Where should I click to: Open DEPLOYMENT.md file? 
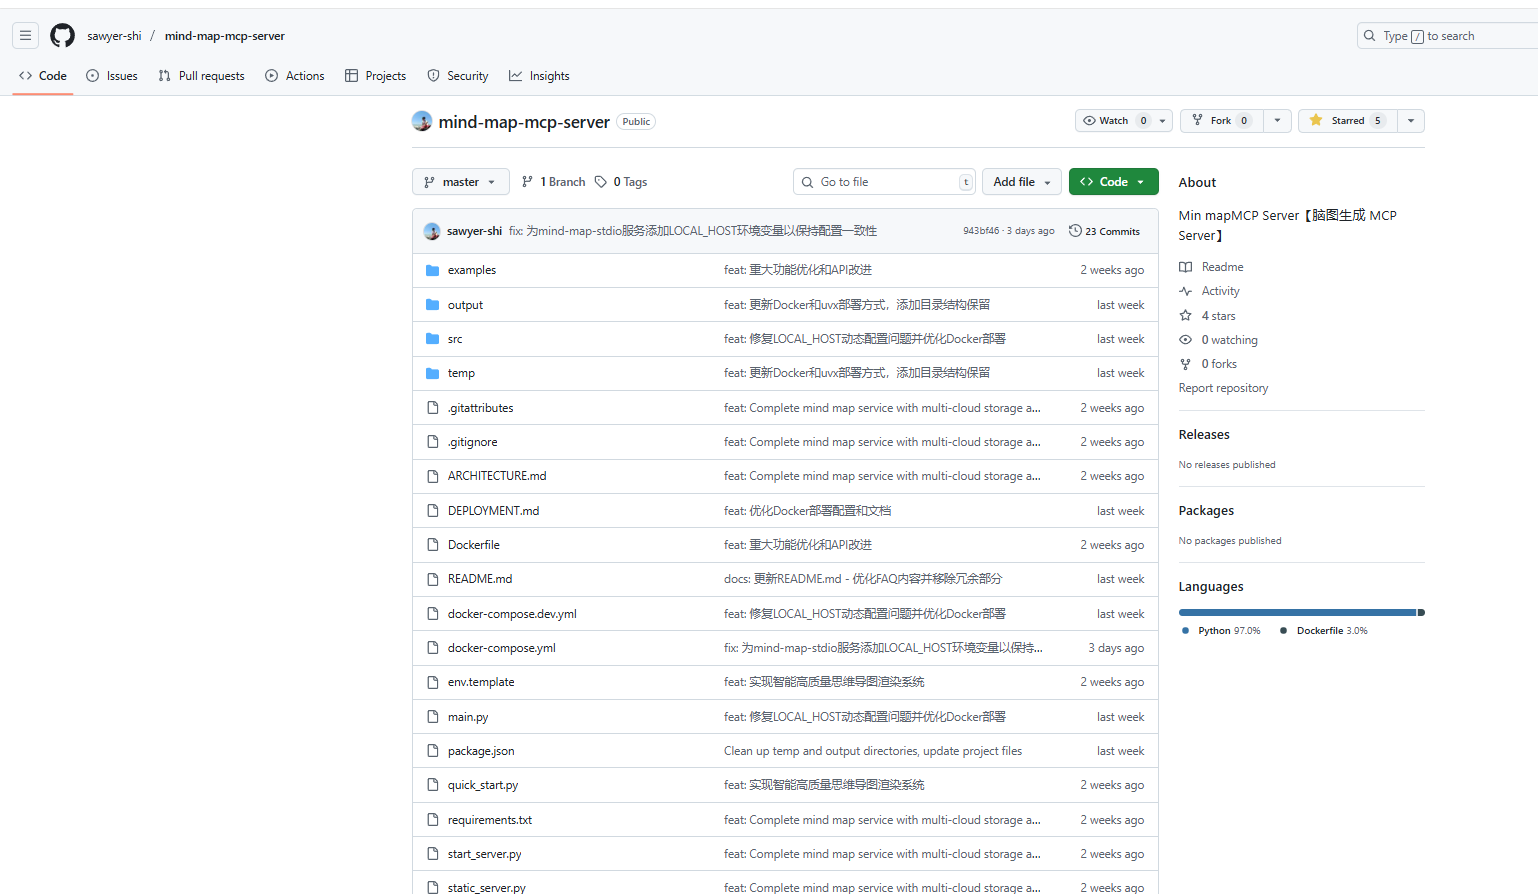pyautogui.click(x=493, y=511)
